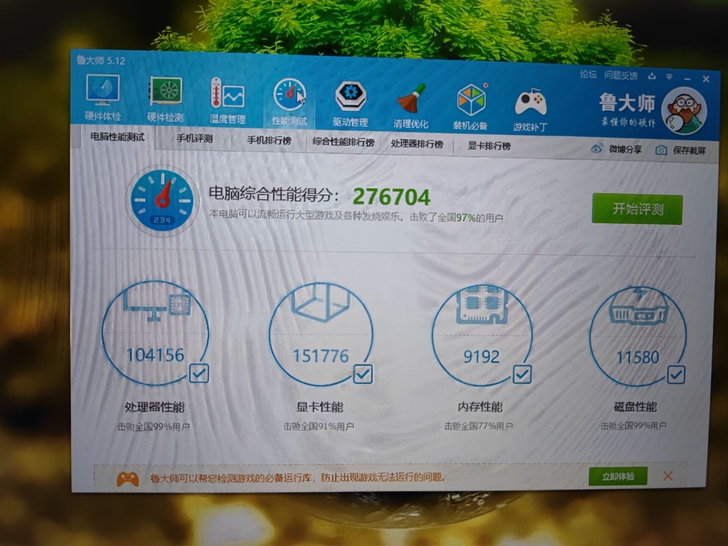Open the 装机必备 cube icon

[471, 99]
